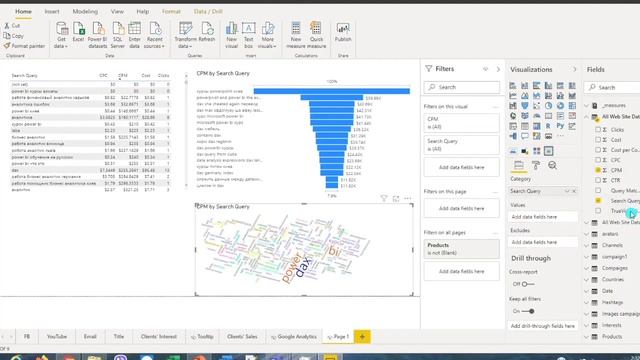
Task: Get more visuals via ellipsis icon
Action: tap(560, 136)
